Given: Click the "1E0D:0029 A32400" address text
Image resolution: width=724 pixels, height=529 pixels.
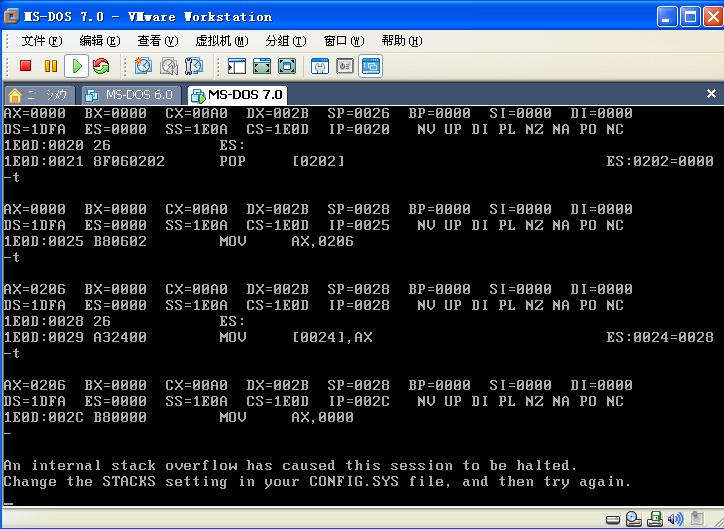Looking at the screenshot, I should click(x=75, y=337).
